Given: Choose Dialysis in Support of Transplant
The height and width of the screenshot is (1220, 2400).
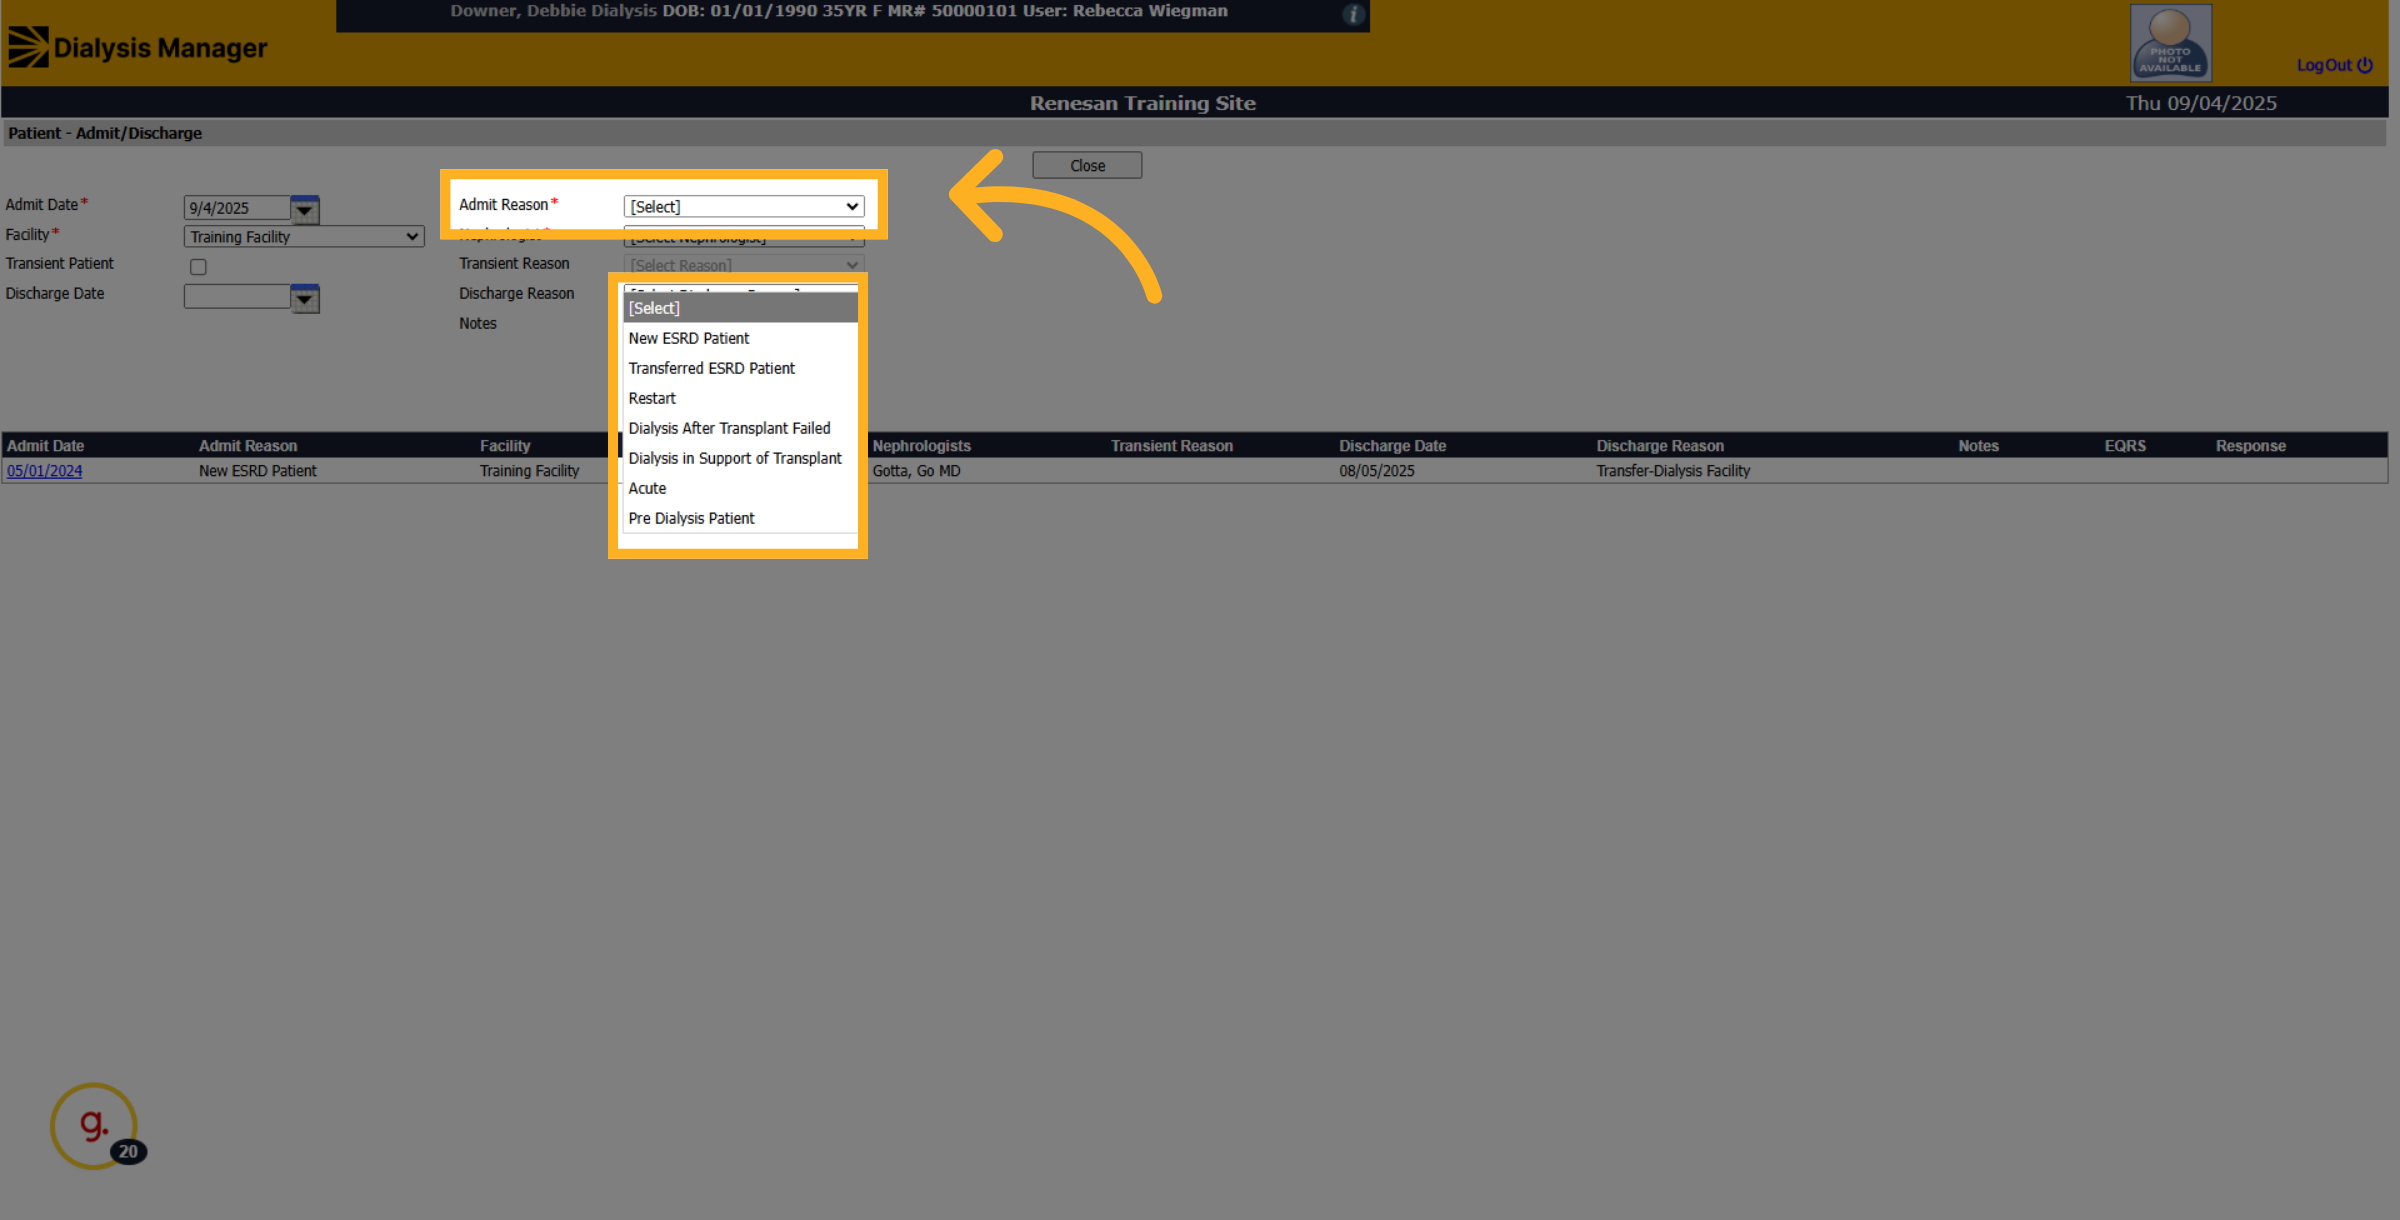Looking at the screenshot, I should 740,458.
